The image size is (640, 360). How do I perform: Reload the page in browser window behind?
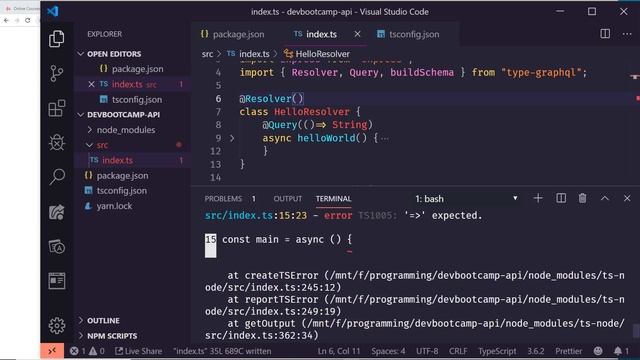tap(27, 20)
